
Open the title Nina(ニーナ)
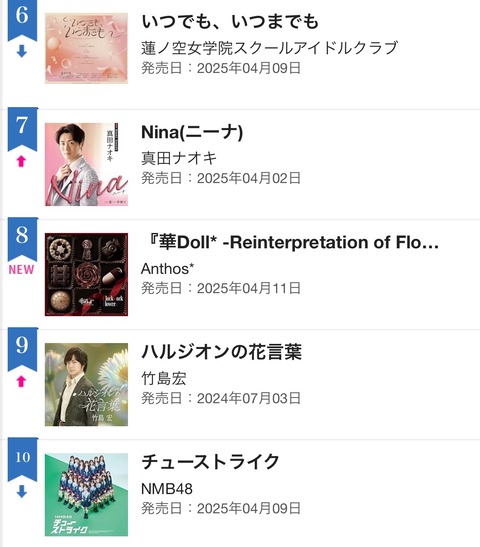[192, 133]
